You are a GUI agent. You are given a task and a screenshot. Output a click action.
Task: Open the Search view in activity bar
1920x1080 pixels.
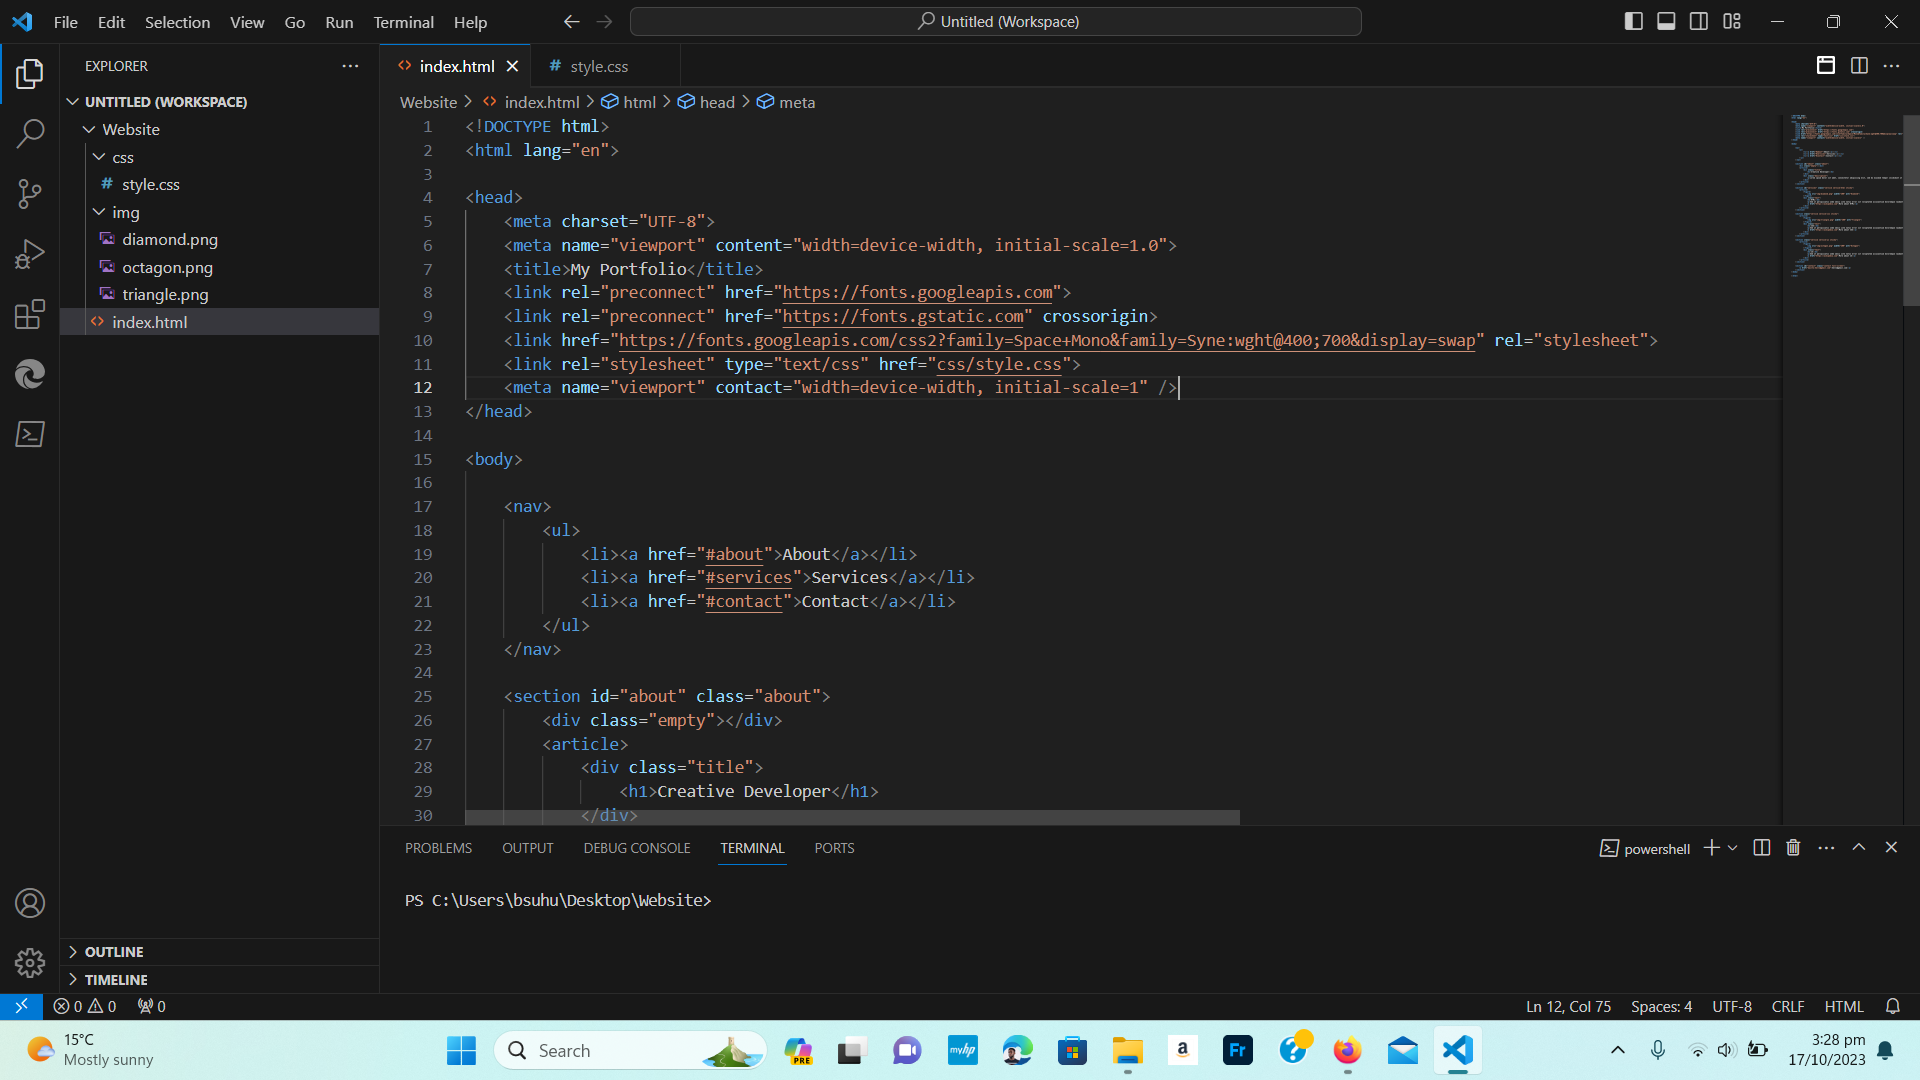click(30, 133)
